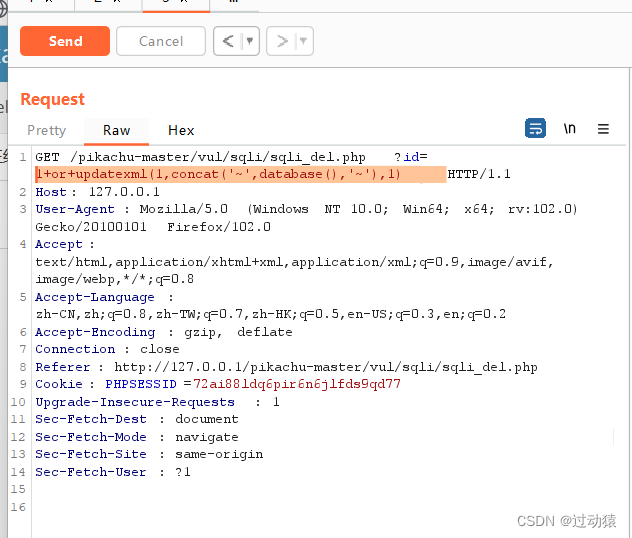Image resolution: width=632 pixels, height=538 pixels.
Task: Click the red PHPSESSID cookie value
Action: pyautogui.click(x=297, y=384)
